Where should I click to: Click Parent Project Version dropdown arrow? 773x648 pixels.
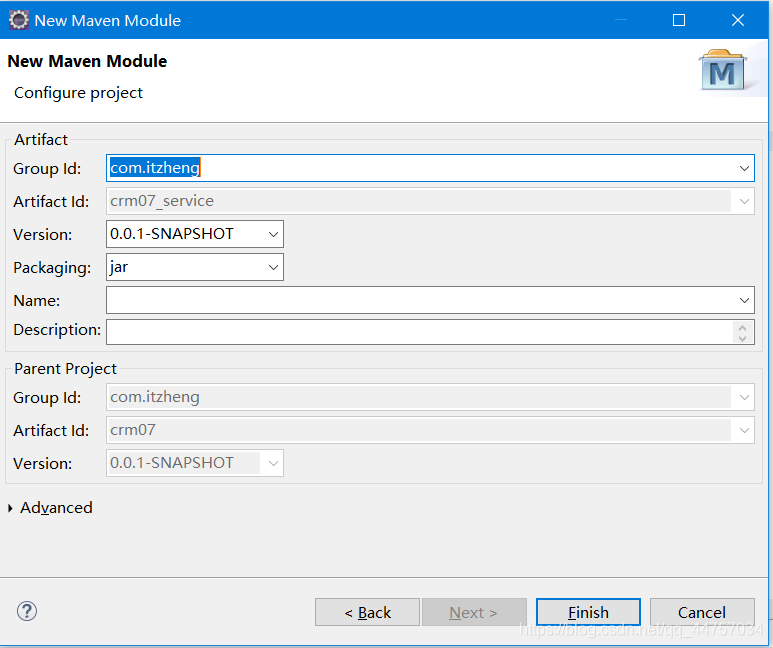(273, 463)
